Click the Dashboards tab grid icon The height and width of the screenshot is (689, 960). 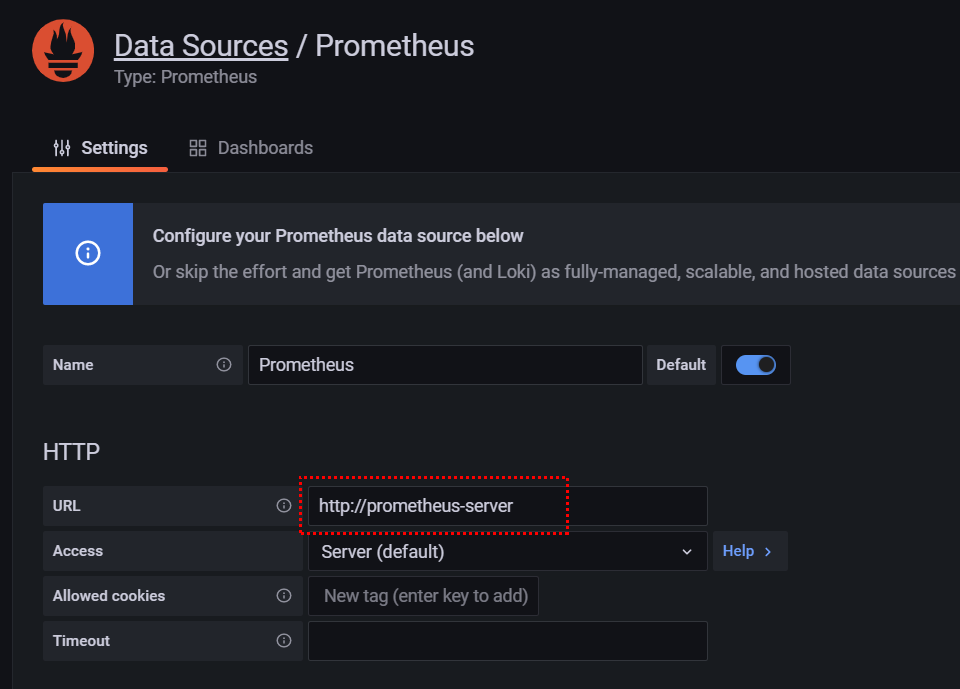click(x=198, y=148)
